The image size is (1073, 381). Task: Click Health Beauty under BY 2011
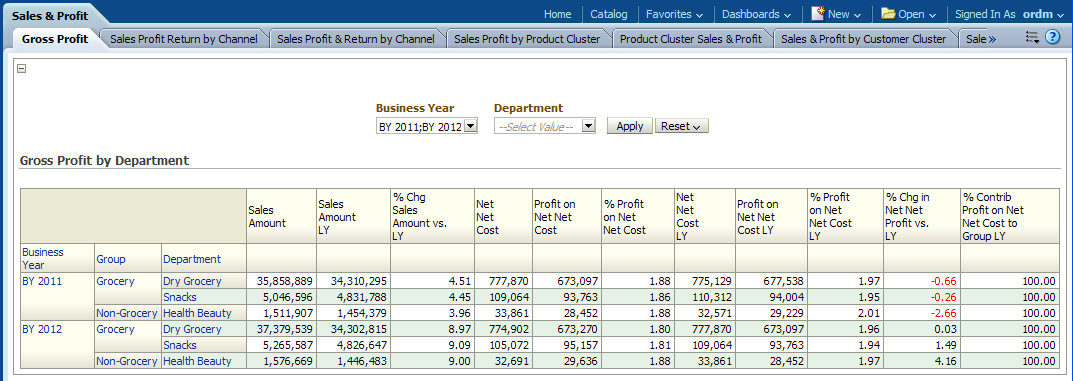point(197,313)
